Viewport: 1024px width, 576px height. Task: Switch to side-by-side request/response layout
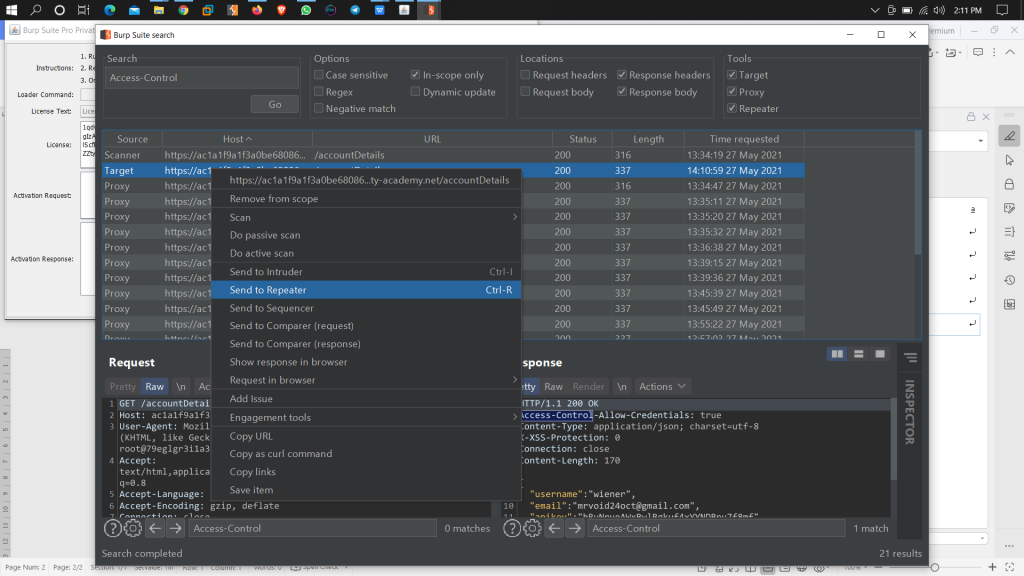837,354
